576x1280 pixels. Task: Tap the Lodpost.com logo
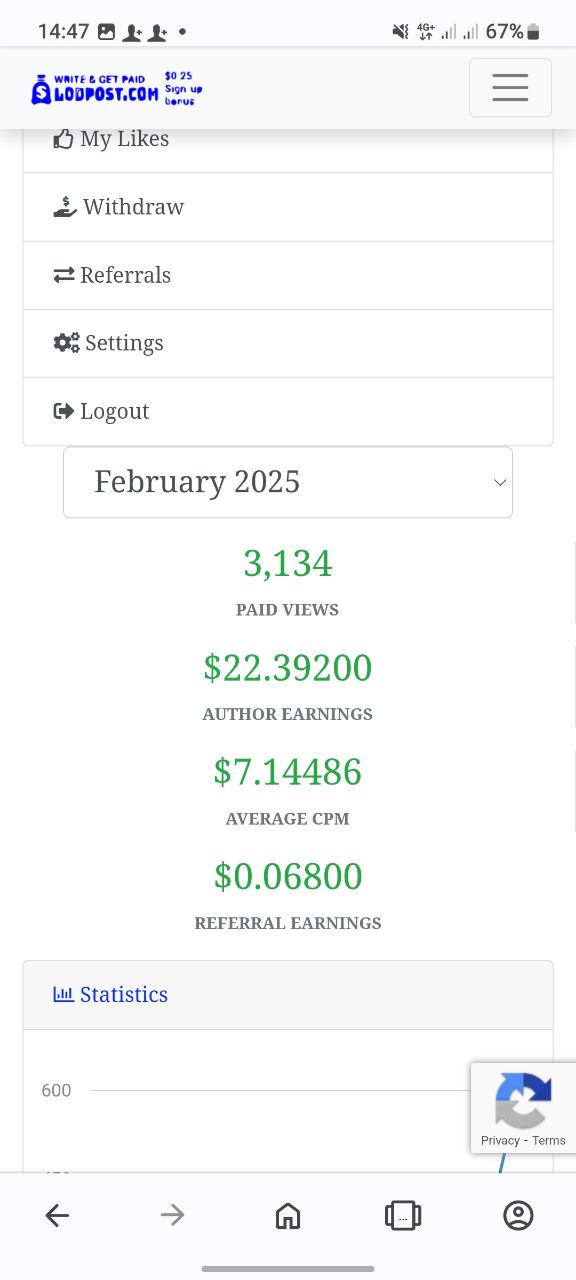coord(117,89)
